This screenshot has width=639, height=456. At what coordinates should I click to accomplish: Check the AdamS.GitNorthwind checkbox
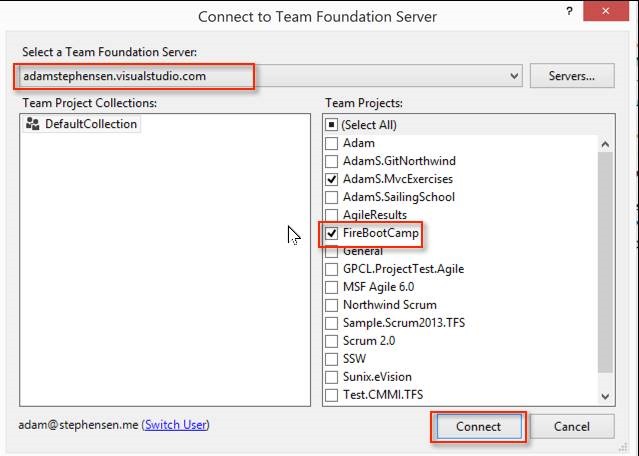331,161
